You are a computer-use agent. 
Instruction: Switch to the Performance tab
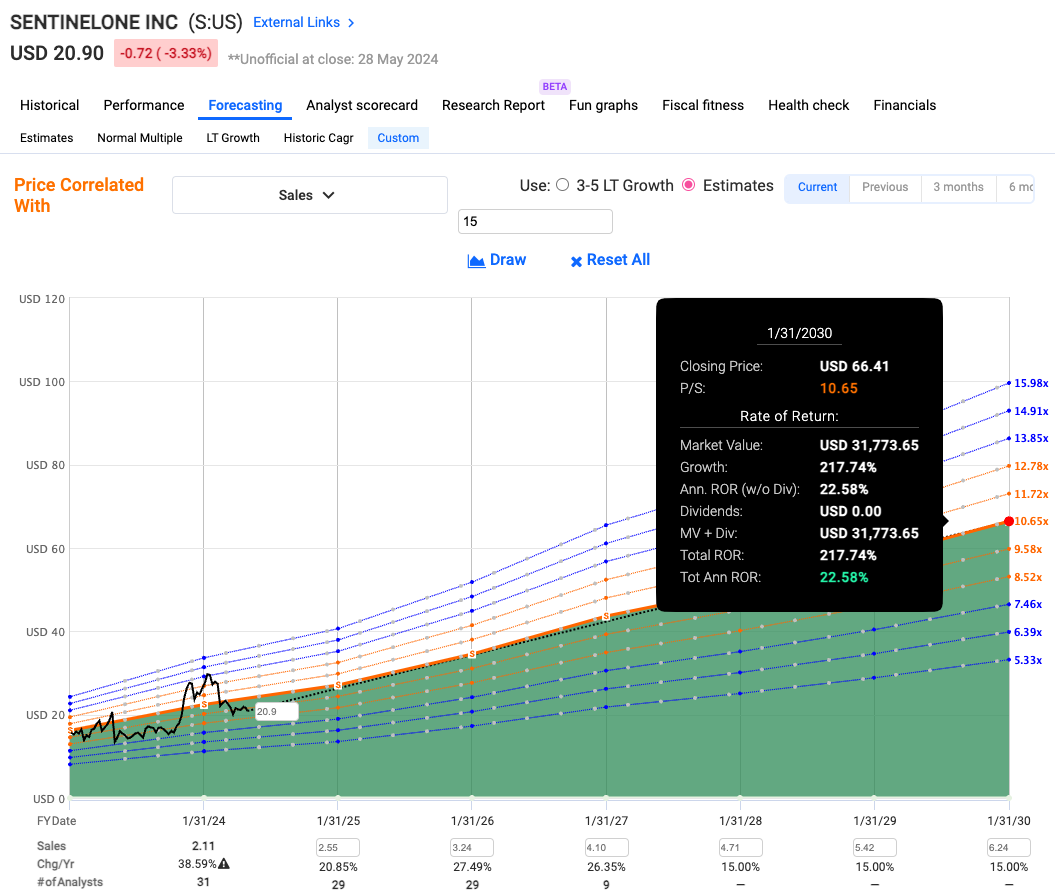144,105
